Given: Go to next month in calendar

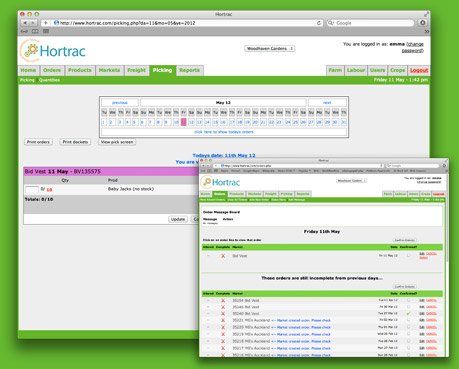Looking at the screenshot, I should click(327, 103).
